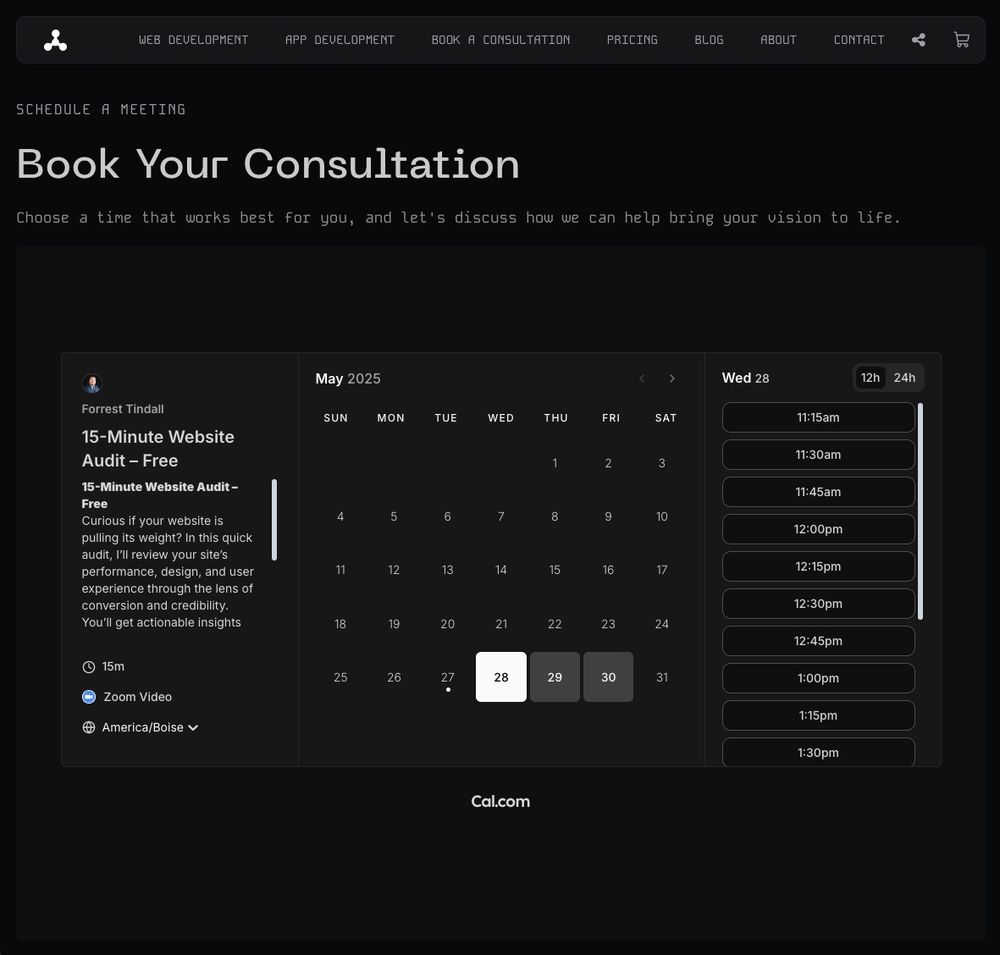
Task: Select the 12:15pm time slot
Action: coord(818,566)
